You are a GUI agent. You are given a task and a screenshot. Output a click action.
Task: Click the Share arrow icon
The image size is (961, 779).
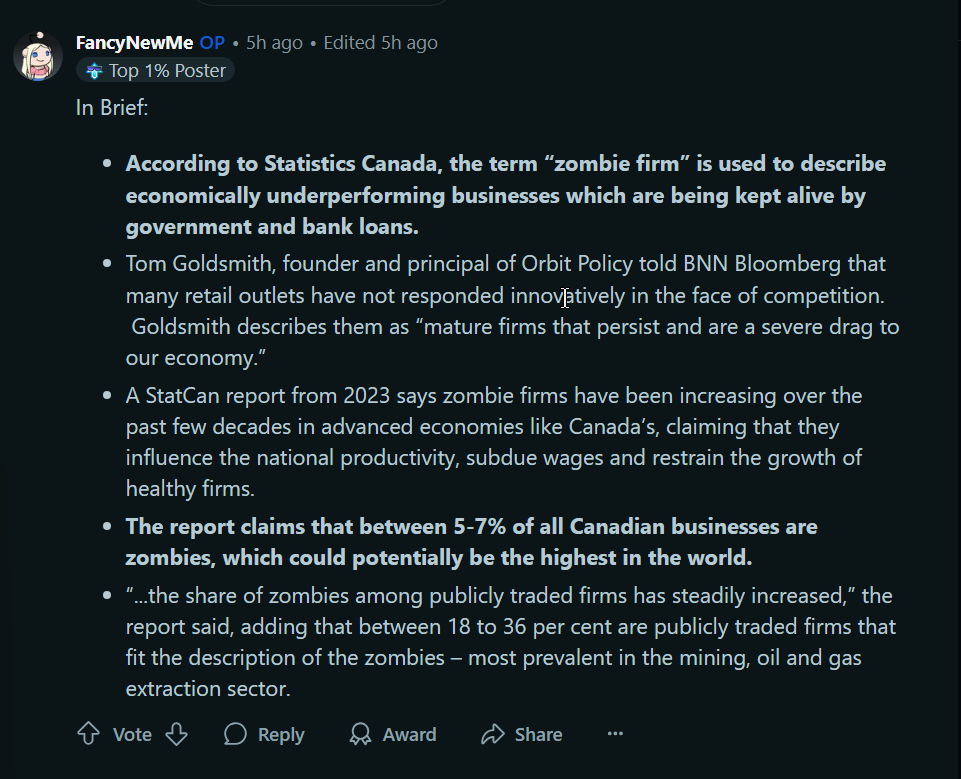coord(492,734)
